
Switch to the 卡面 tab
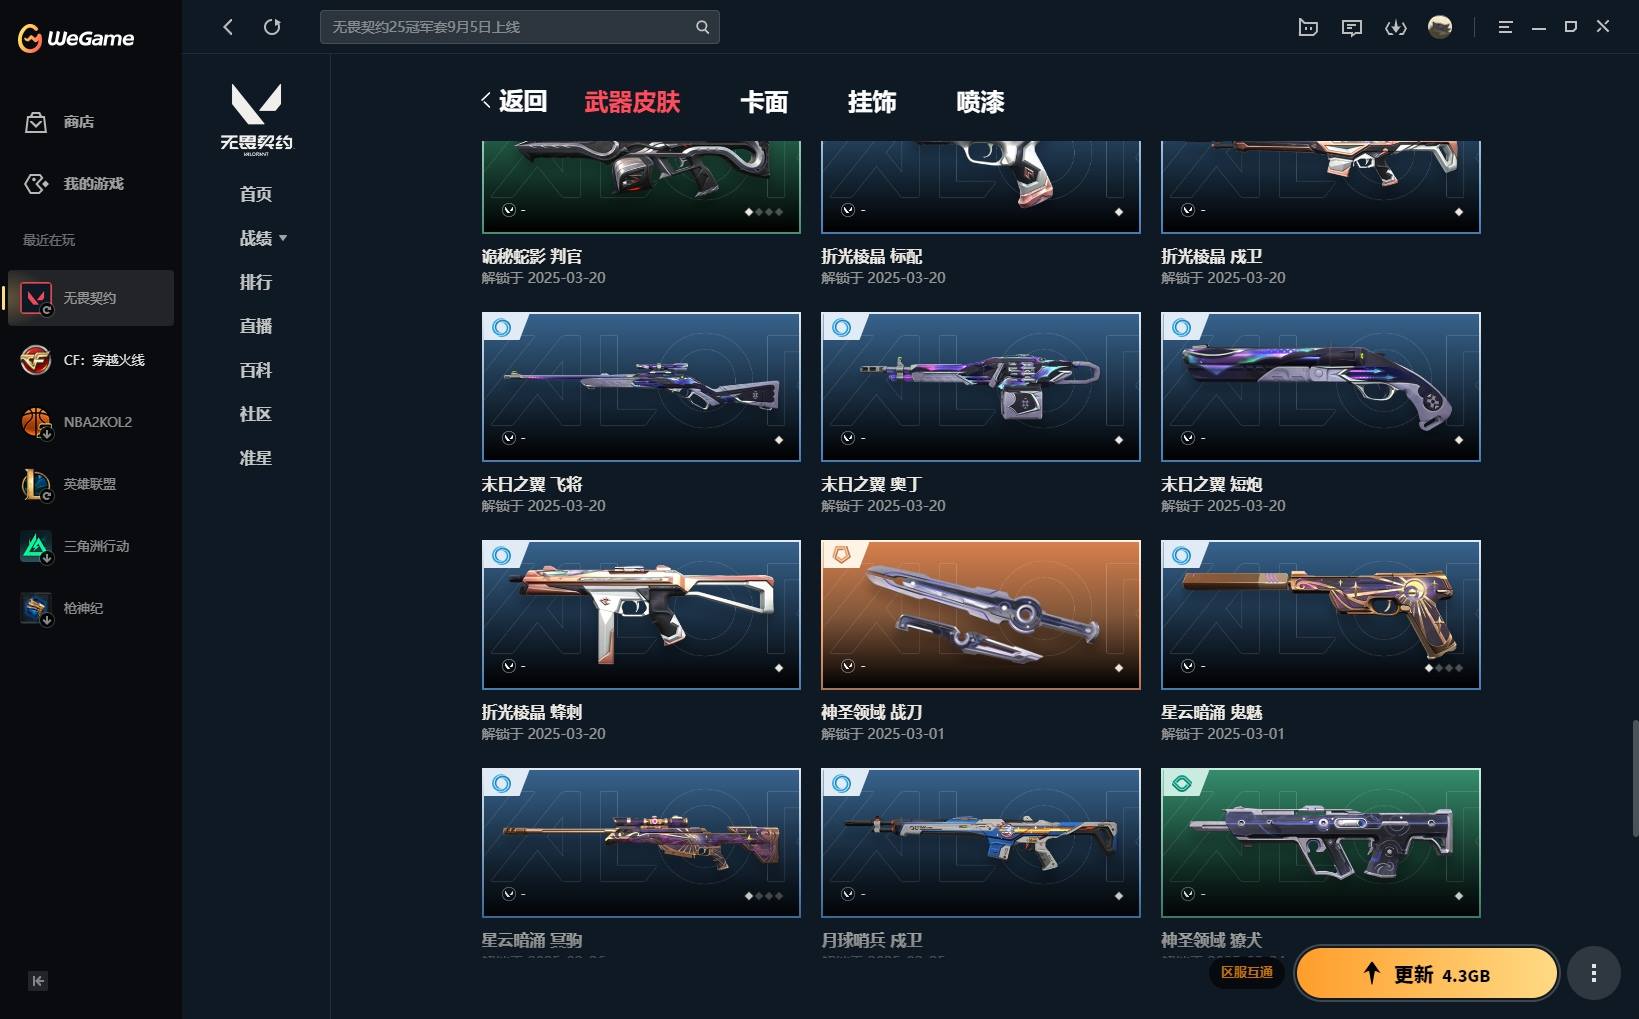tap(764, 102)
